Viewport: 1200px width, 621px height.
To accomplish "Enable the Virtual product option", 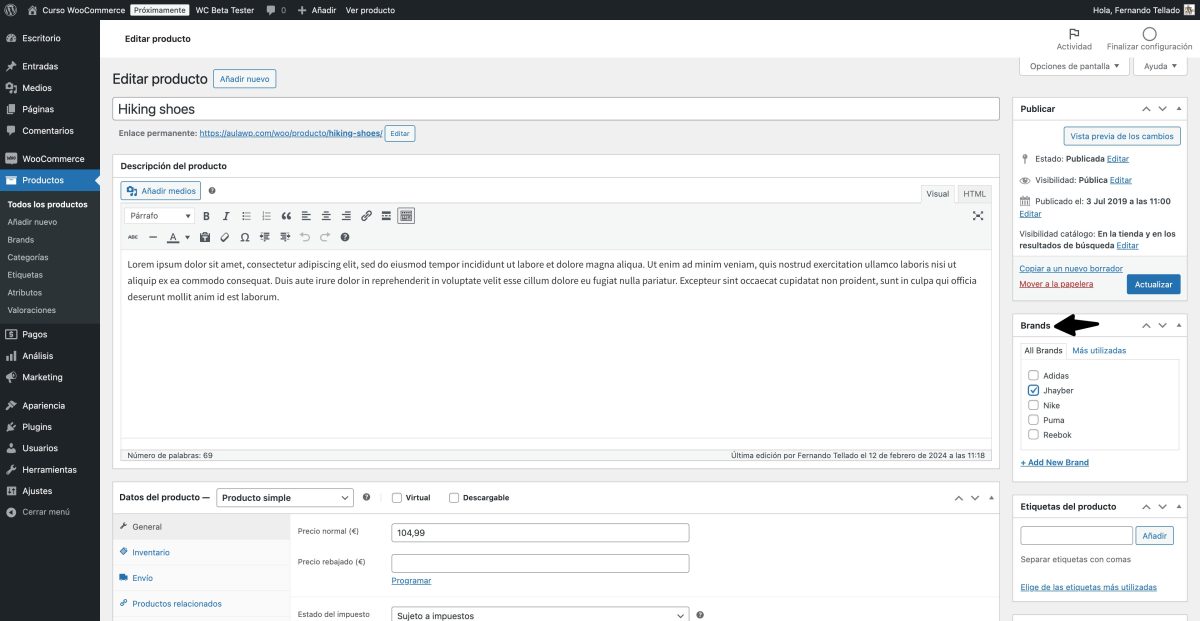I will pyautogui.click(x=396, y=497).
